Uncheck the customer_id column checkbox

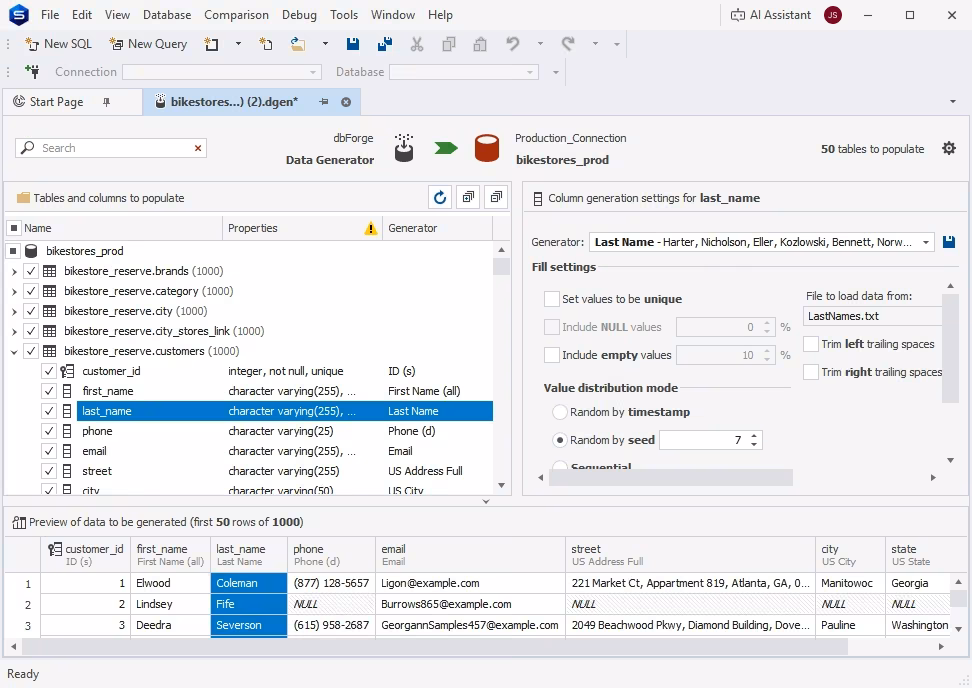tap(49, 371)
